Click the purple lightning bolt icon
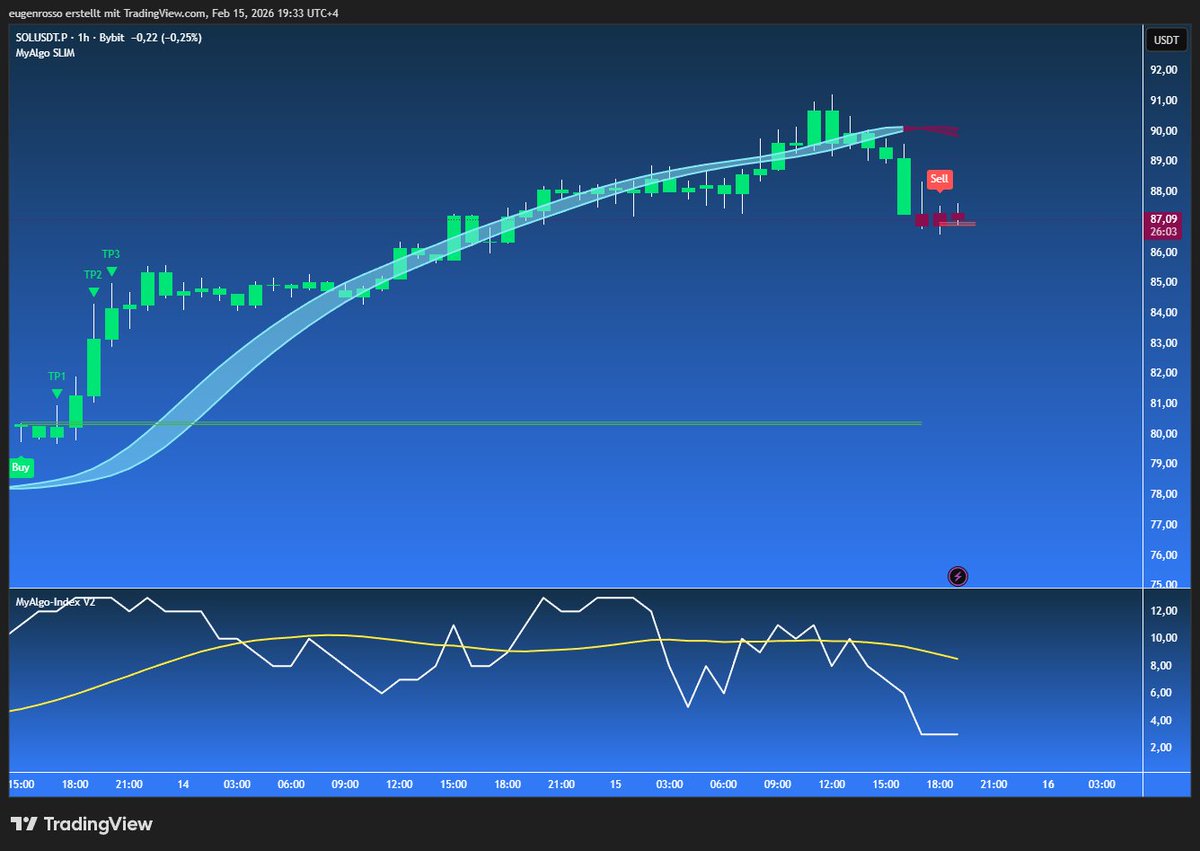The height and width of the screenshot is (851, 1200). [957, 576]
